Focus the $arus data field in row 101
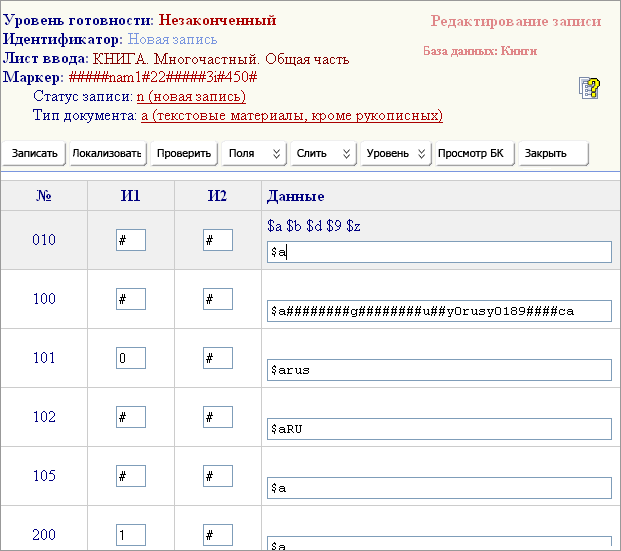This screenshot has width=621, height=551. click(x=439, y=370)
